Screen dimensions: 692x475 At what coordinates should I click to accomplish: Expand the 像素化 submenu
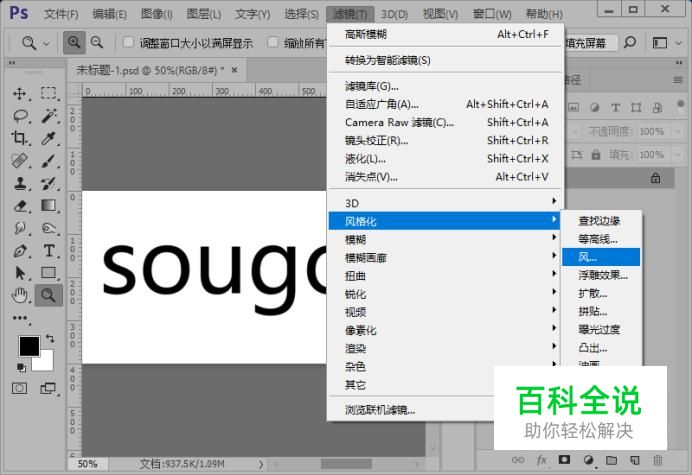click(x=444, y=330)
